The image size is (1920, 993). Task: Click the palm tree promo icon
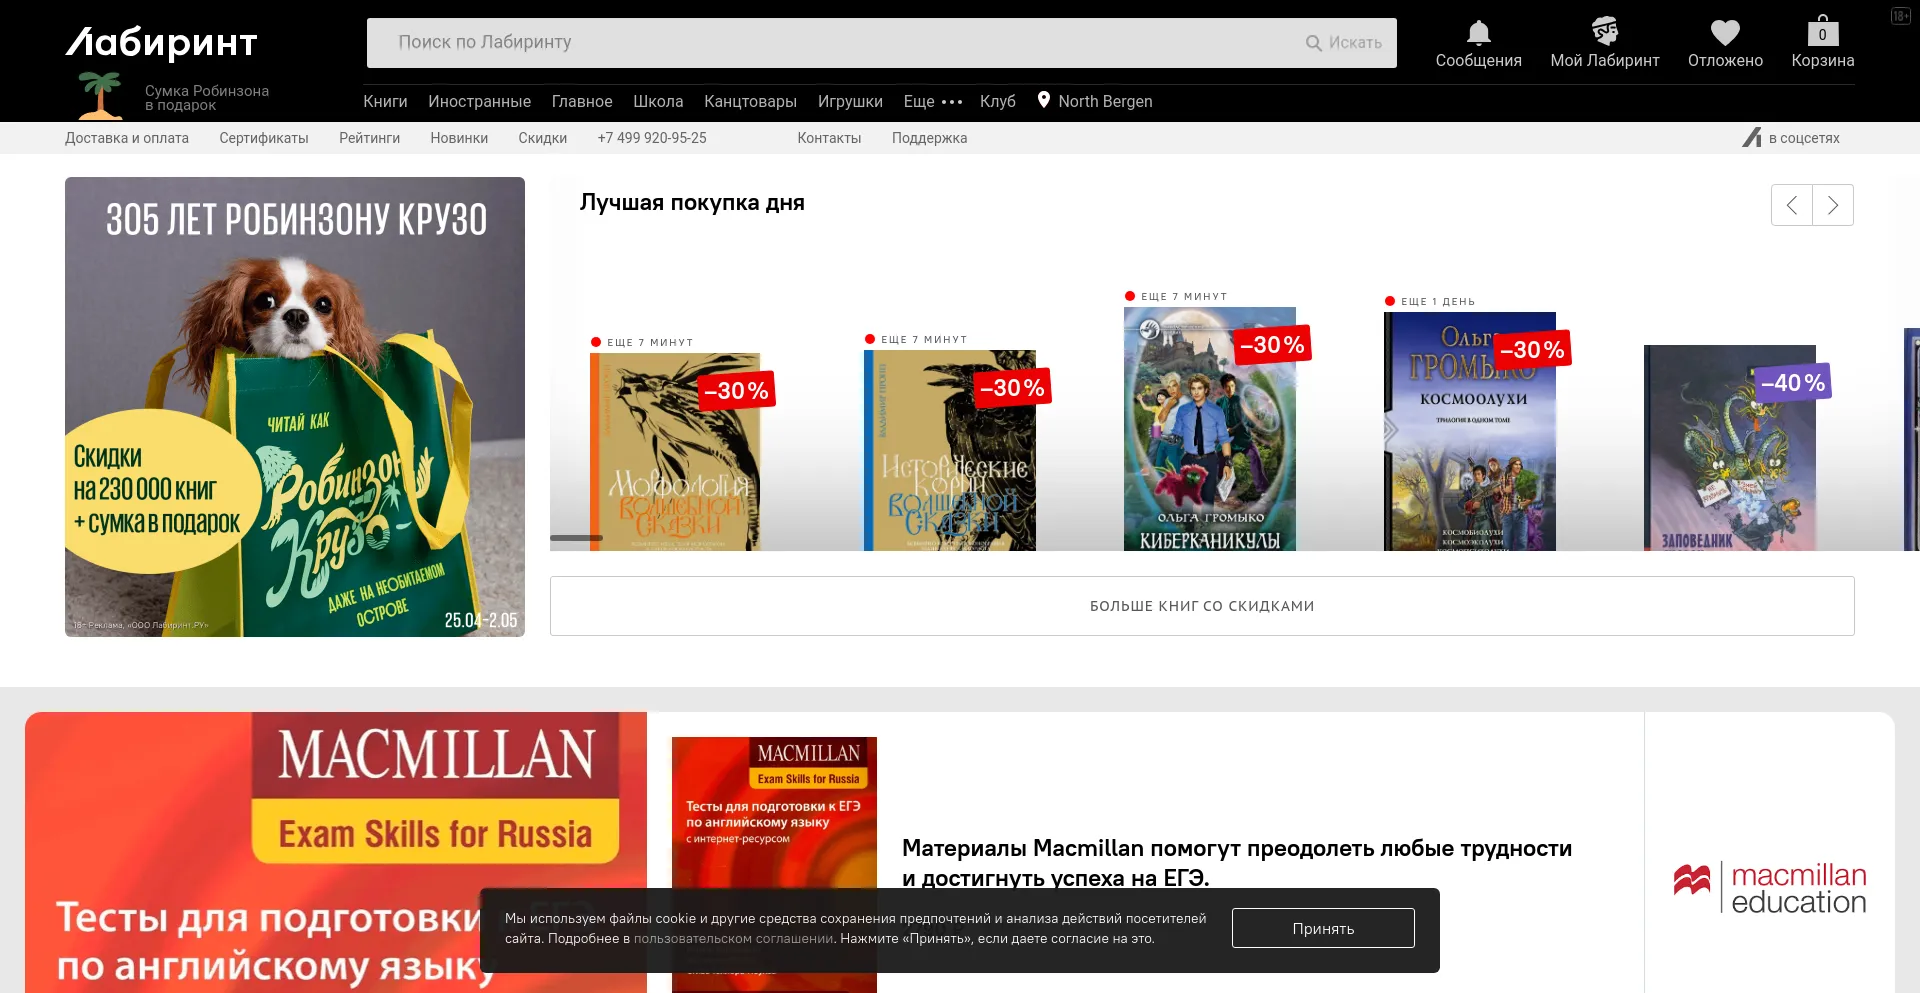(x=100, y=95)
